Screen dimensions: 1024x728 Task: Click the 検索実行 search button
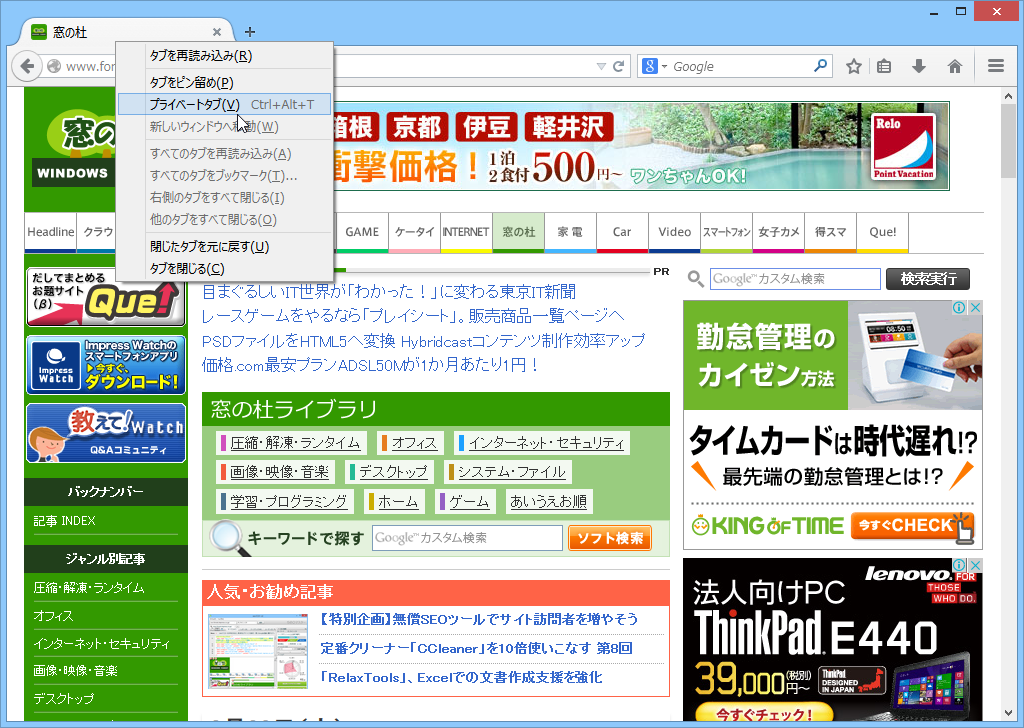click(927, 279)
